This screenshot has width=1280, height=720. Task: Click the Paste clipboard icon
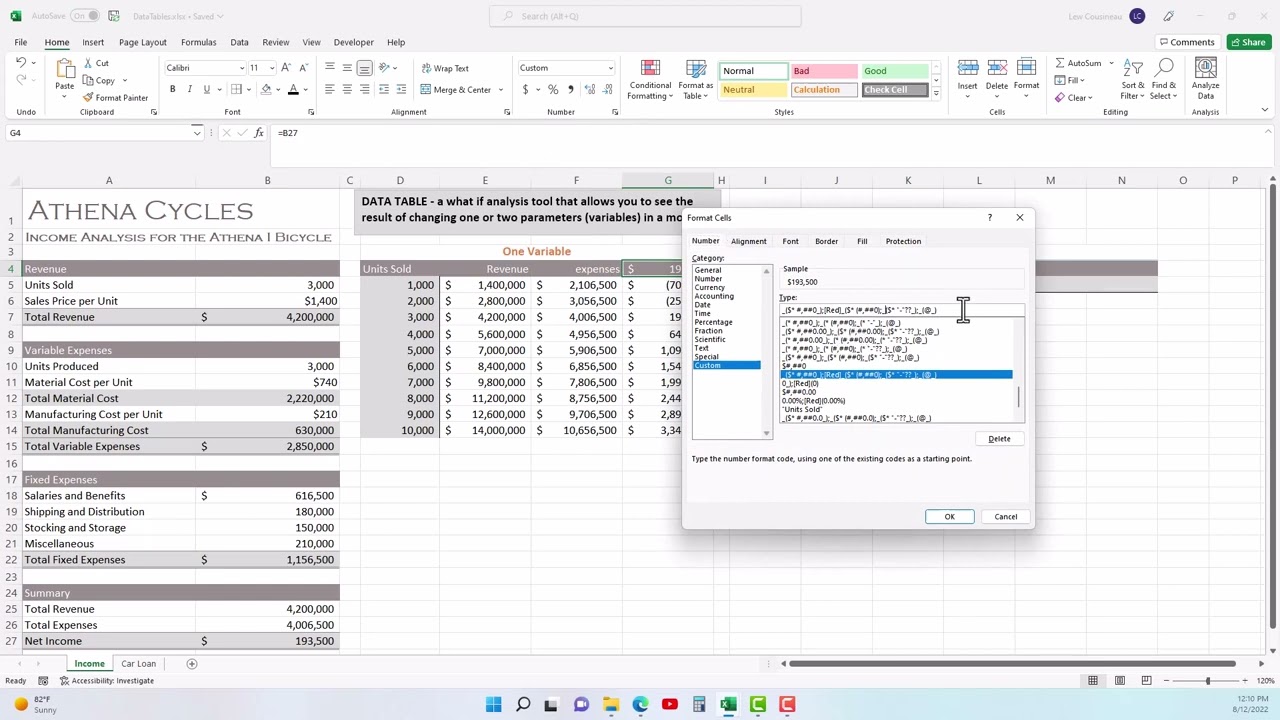click(x=64, y=71)
